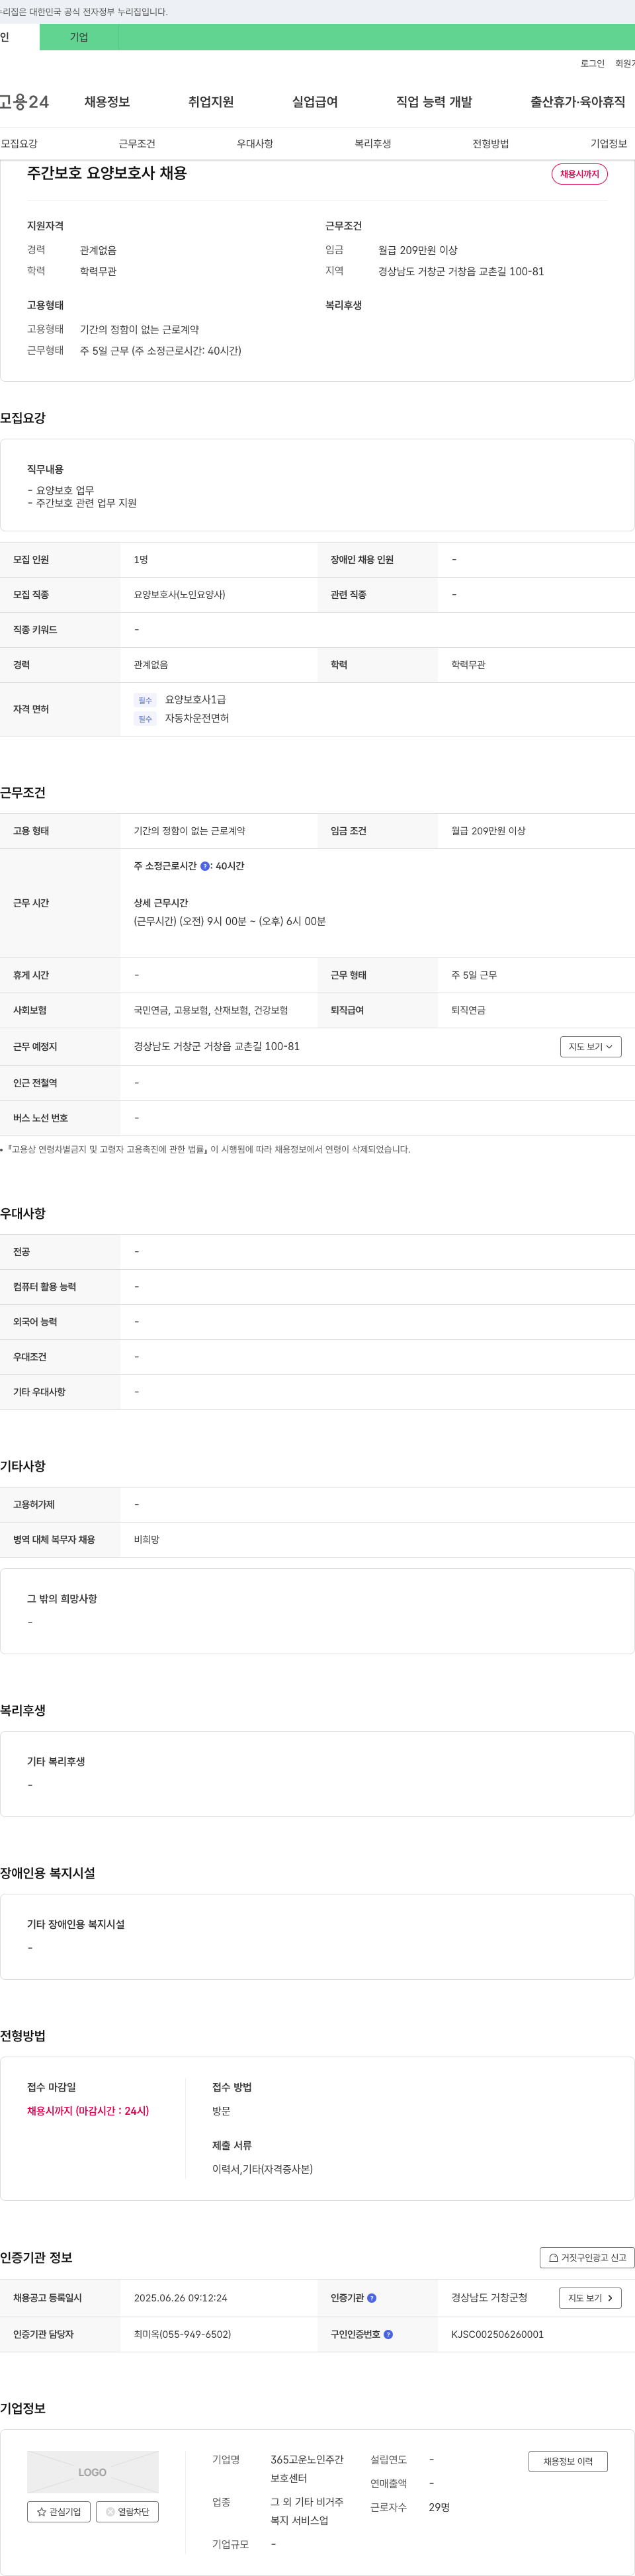The height and width of the screenshot is (2576, 635).
Task: Open the 채용정보 main menu
Action: click(x=107, y=102)
